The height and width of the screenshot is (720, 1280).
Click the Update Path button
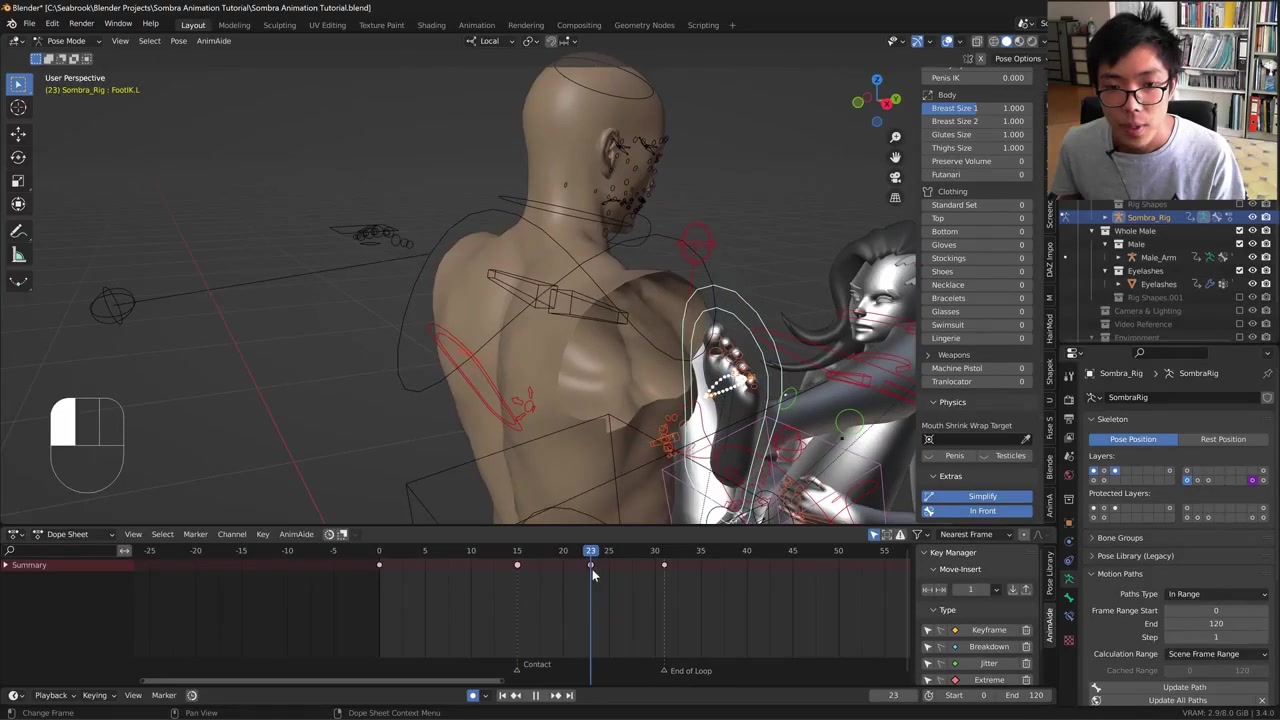1184,687
